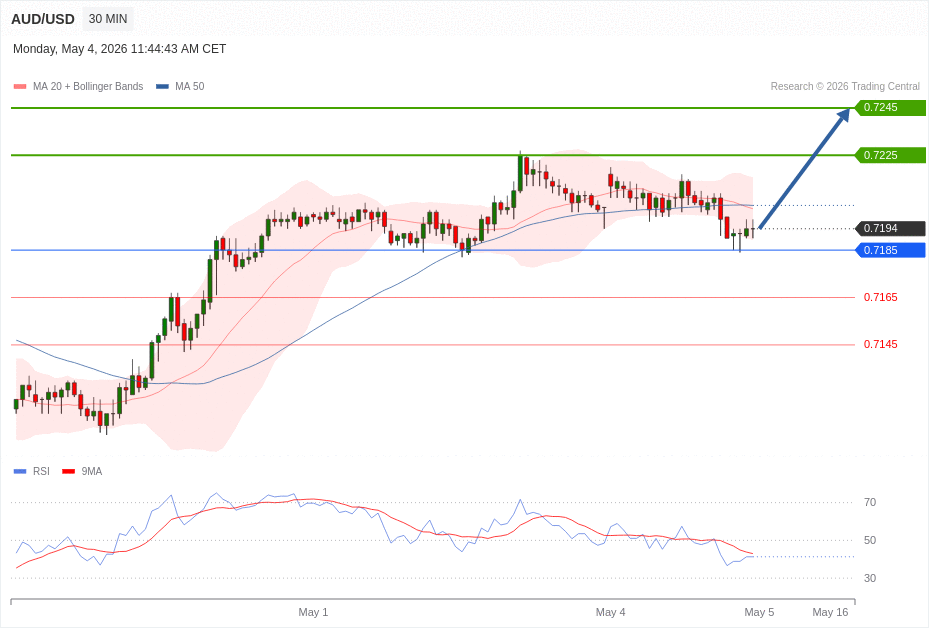Click the RSI 30 level label
Image resolution: width=929 pixels, height=629 pixels.
click(870, 578)
